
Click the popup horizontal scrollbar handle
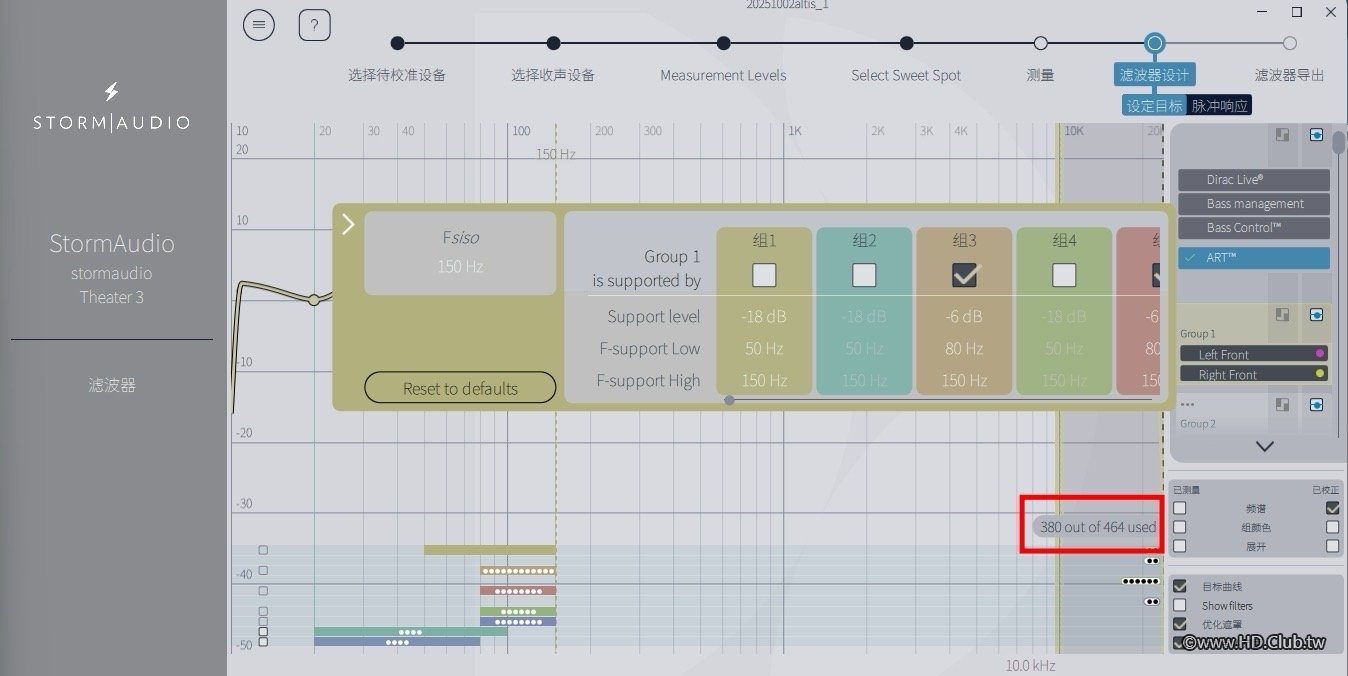coord(729,400)
